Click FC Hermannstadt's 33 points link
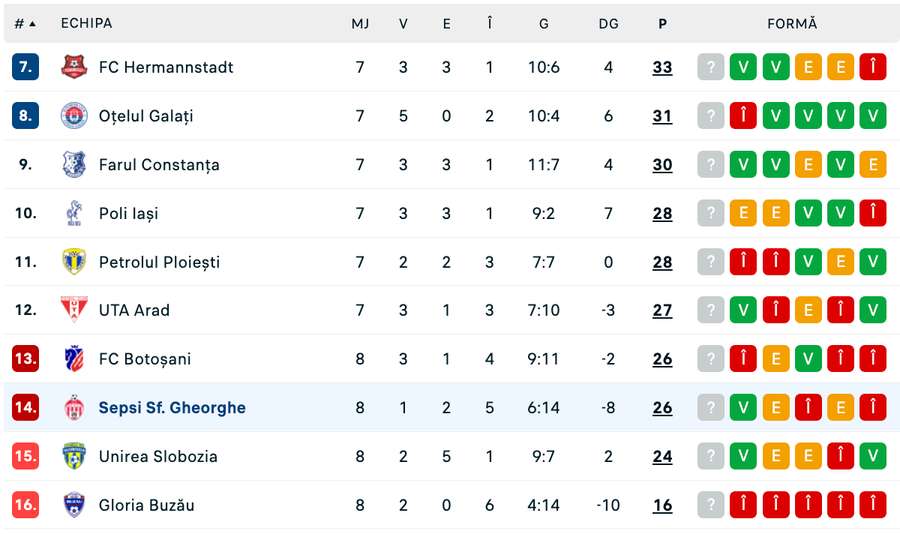 click(x=662, y=67)
